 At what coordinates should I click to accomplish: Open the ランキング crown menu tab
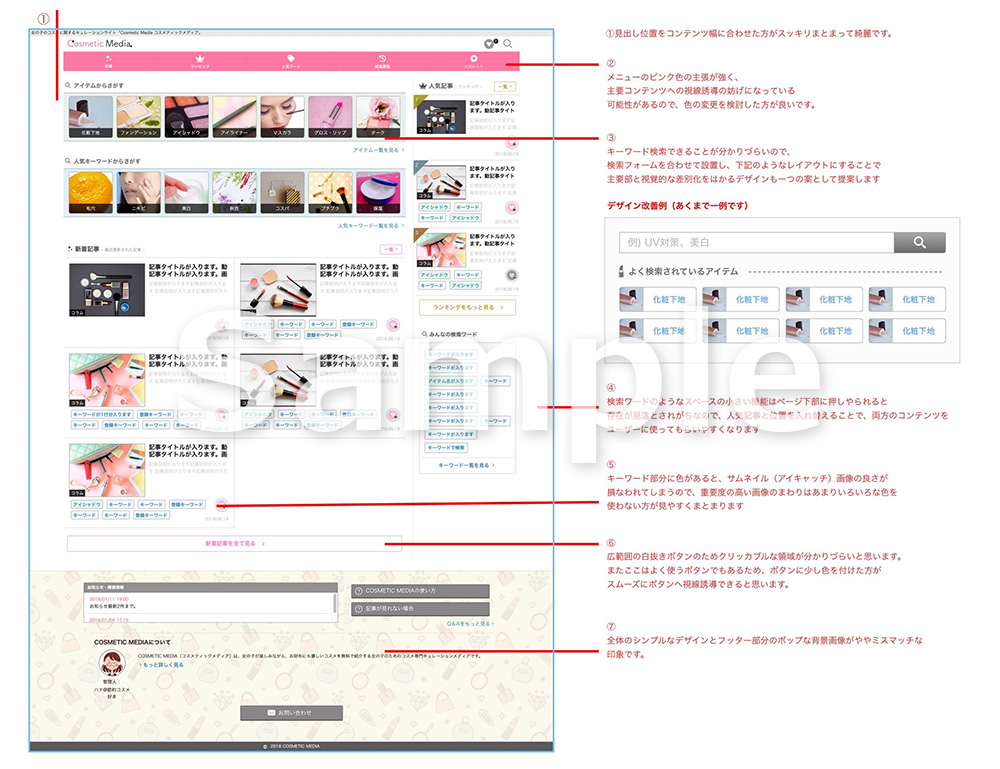click(x=200, y=61)
